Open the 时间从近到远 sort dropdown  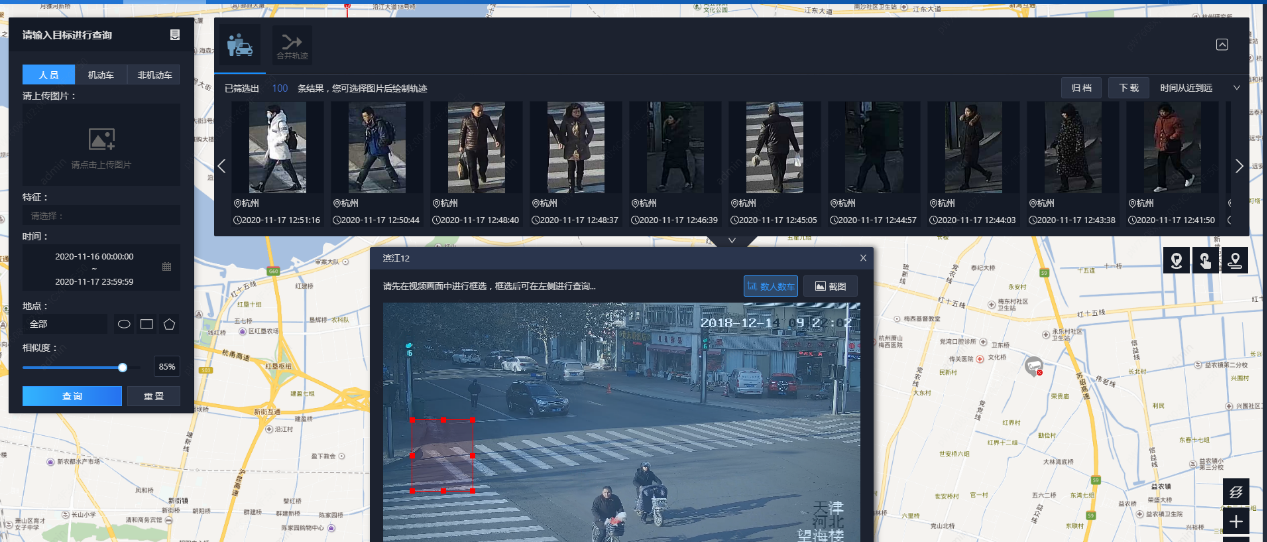point(1200,88)
